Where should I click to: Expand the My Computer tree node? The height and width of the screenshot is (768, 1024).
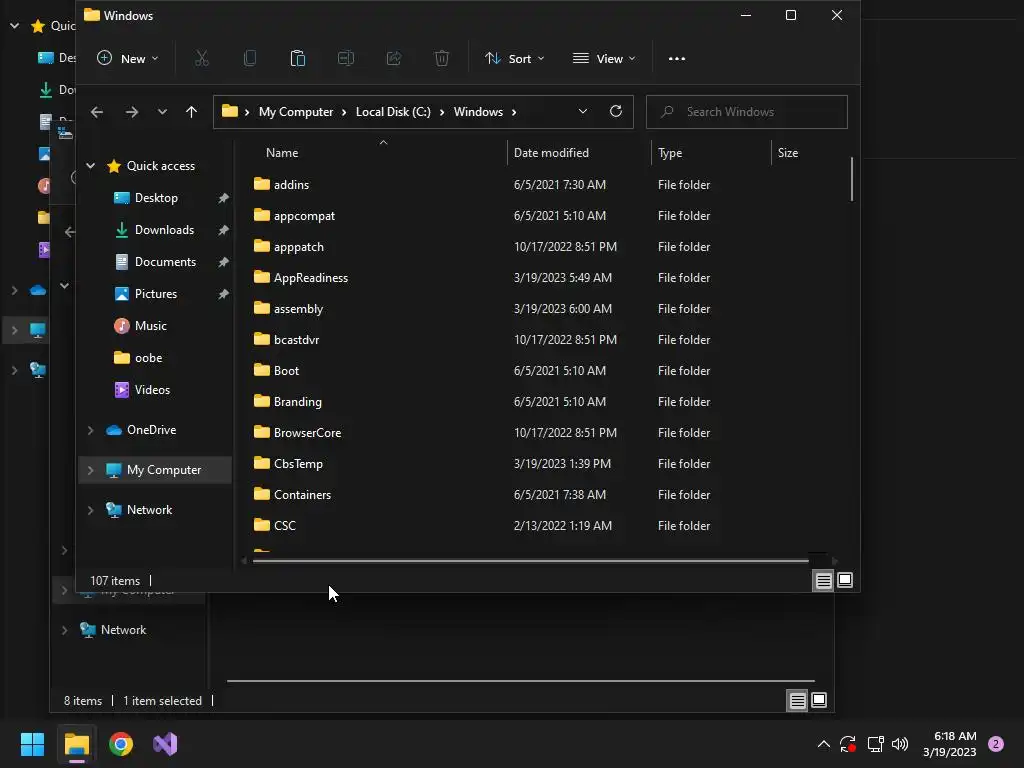tap(91, 470)
